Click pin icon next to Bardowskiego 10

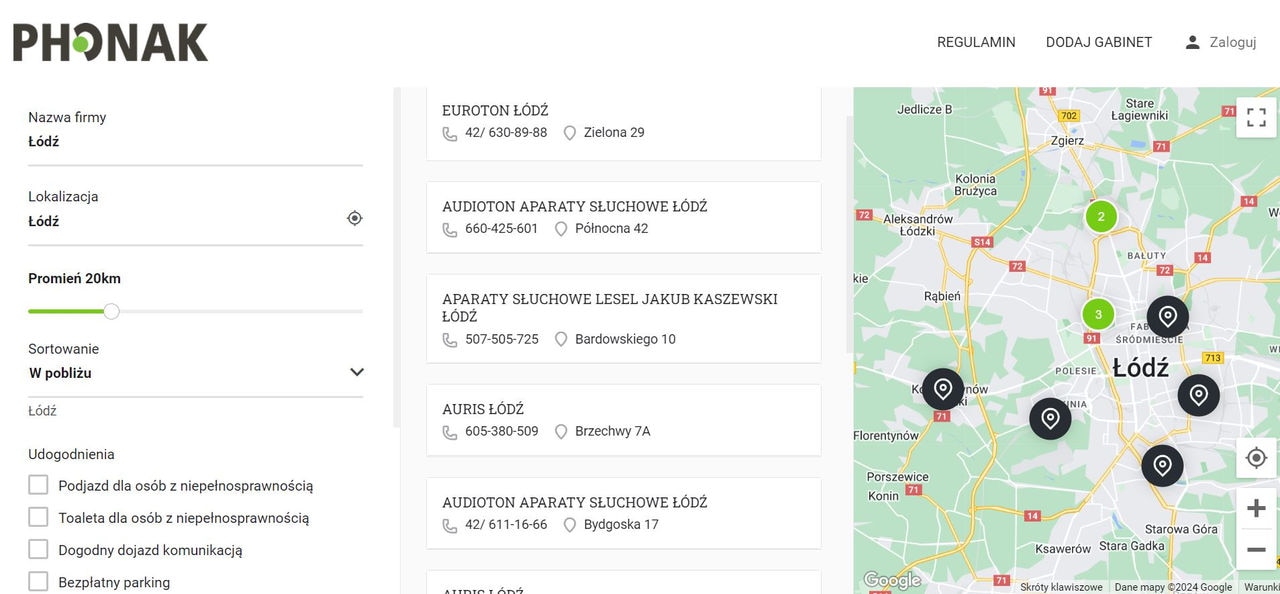(561, 340)
